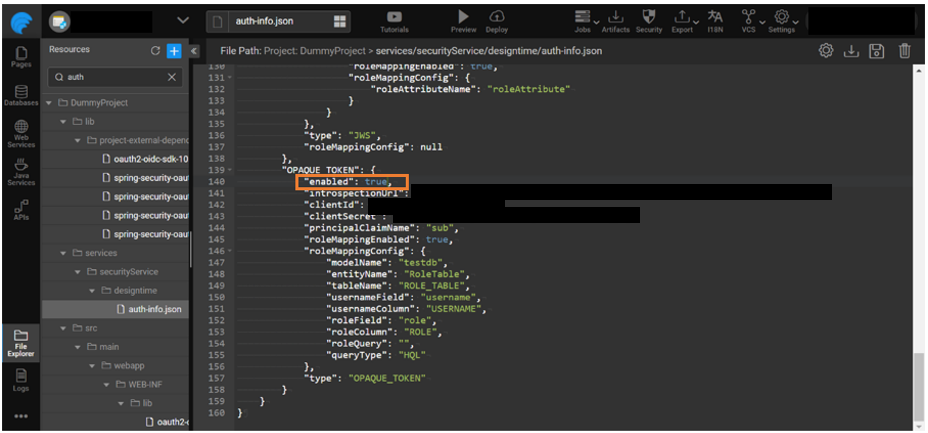Save the file using the floppy disk icon
The height and width of the screenshot is (433, 928).
coord(877,51)
